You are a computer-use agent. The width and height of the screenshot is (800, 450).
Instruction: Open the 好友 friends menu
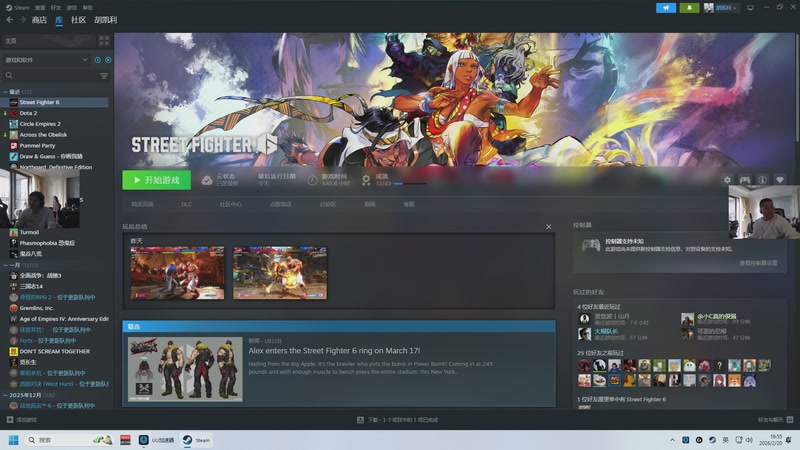pyautogui.click(x=56, y=8)
